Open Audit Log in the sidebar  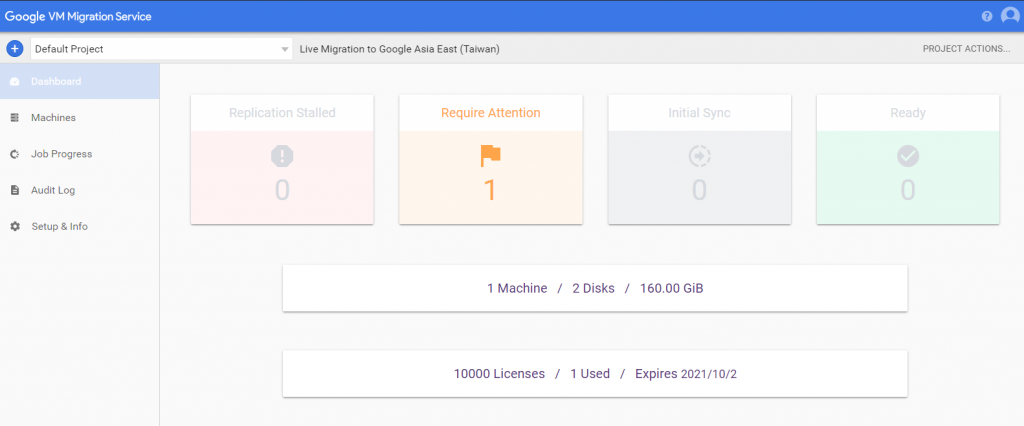tap(80, 190)
